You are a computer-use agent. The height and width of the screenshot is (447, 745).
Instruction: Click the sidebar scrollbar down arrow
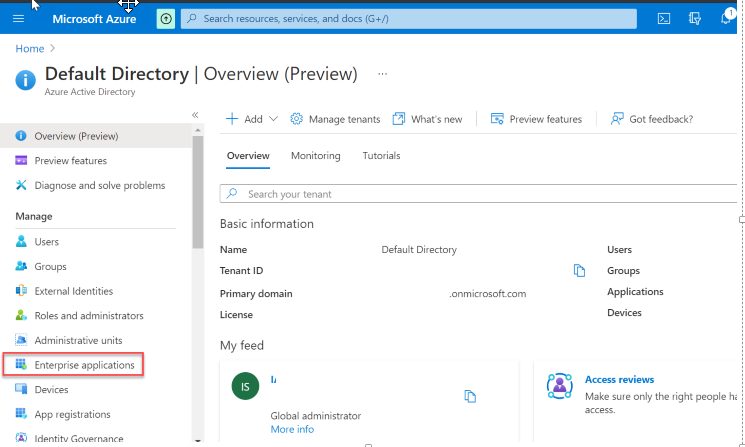[198, 441]
